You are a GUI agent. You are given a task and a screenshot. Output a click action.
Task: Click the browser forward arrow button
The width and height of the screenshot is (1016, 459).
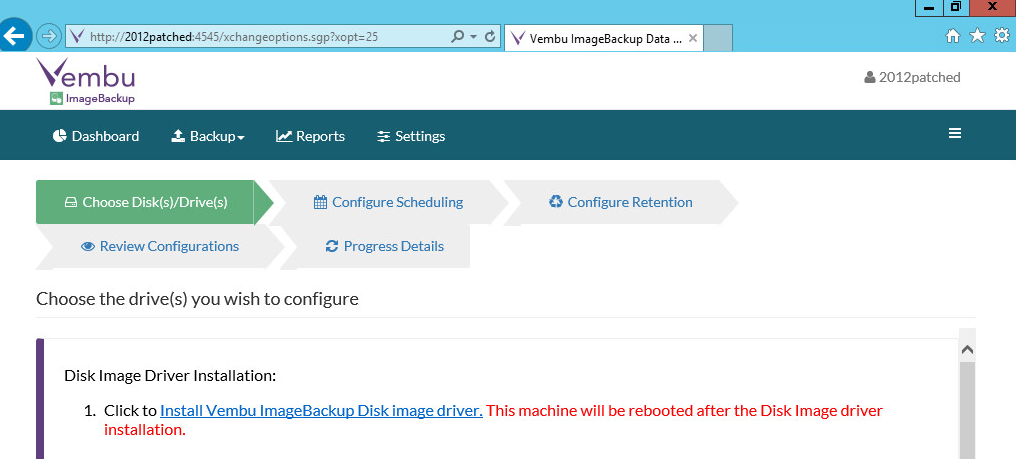(x=48, y=36)
